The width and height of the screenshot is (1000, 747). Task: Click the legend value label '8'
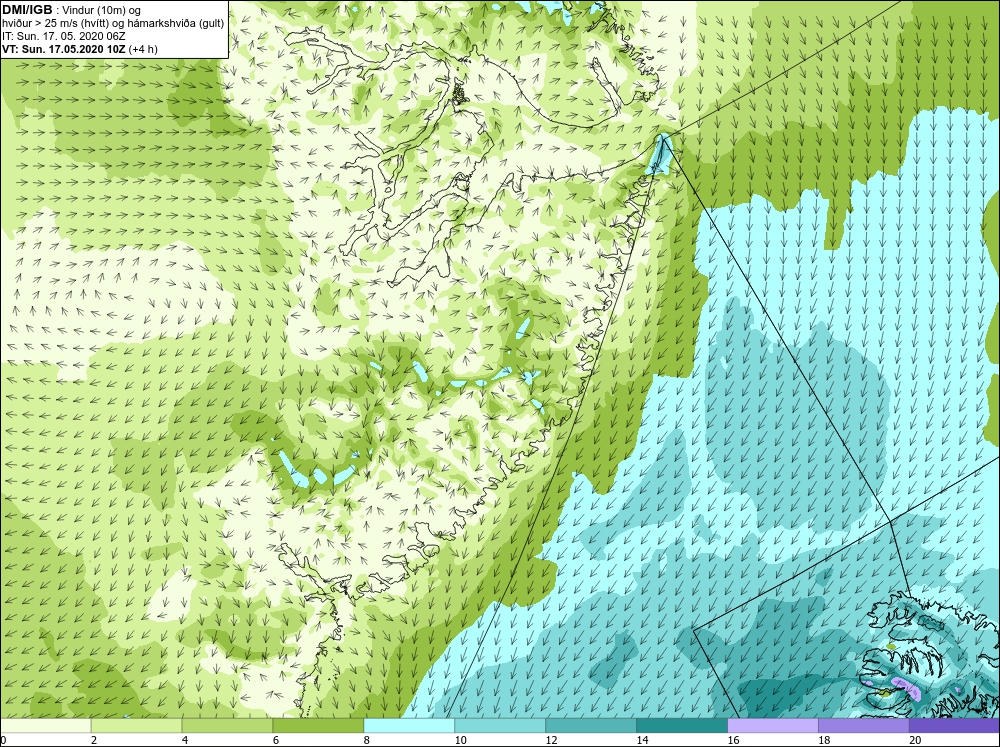367,740
